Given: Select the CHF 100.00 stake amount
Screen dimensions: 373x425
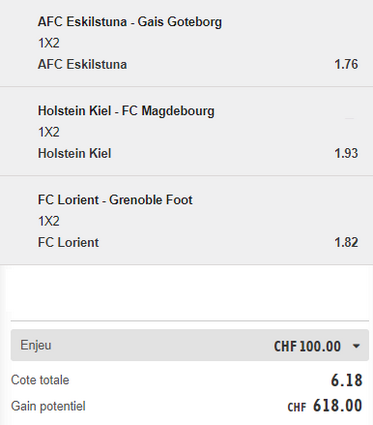Looking at the screenshot, I should 307,346.
